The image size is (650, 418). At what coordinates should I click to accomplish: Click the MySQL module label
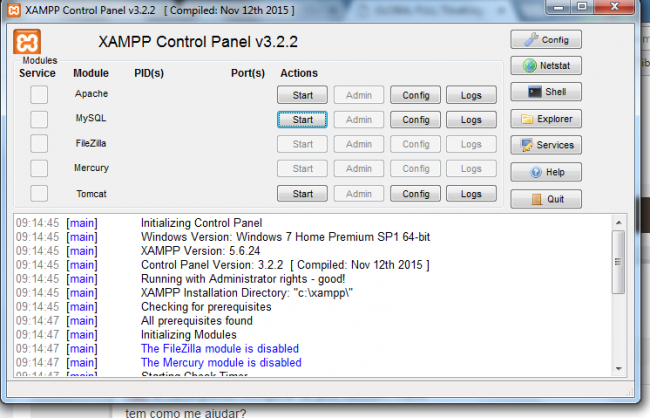[x=91, y=118]
